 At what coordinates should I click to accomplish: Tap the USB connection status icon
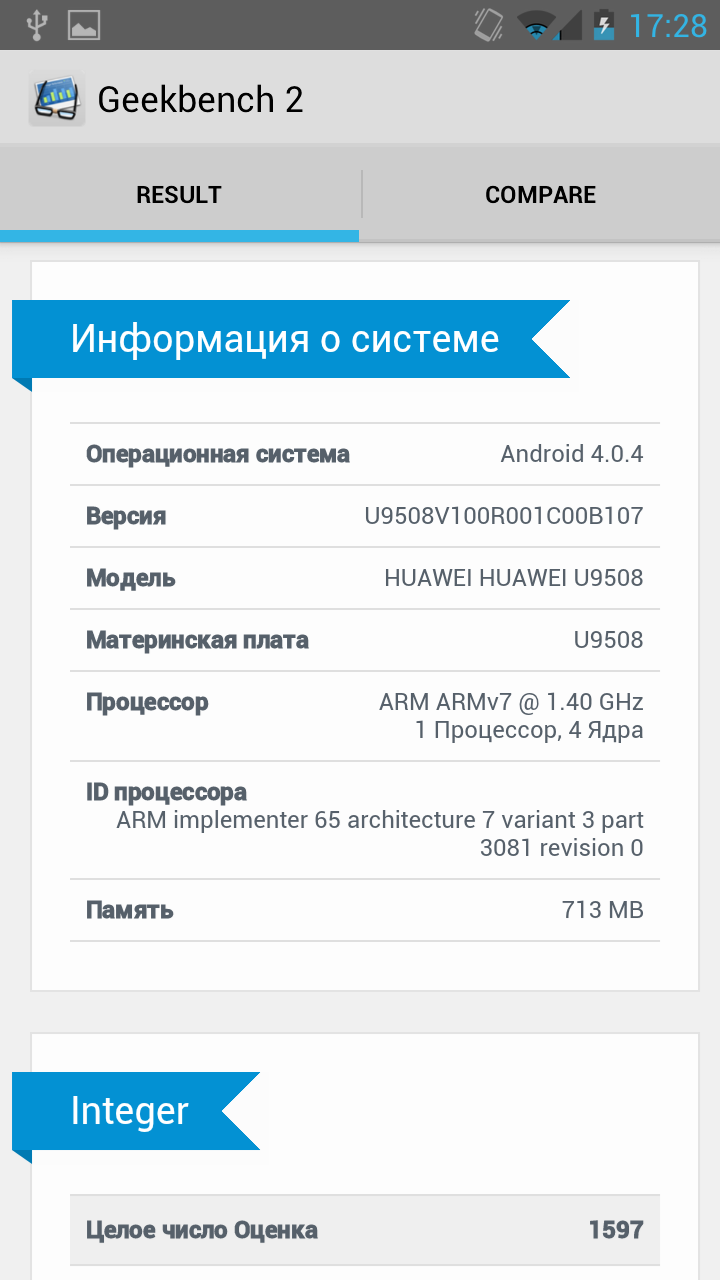pos(36,25)
